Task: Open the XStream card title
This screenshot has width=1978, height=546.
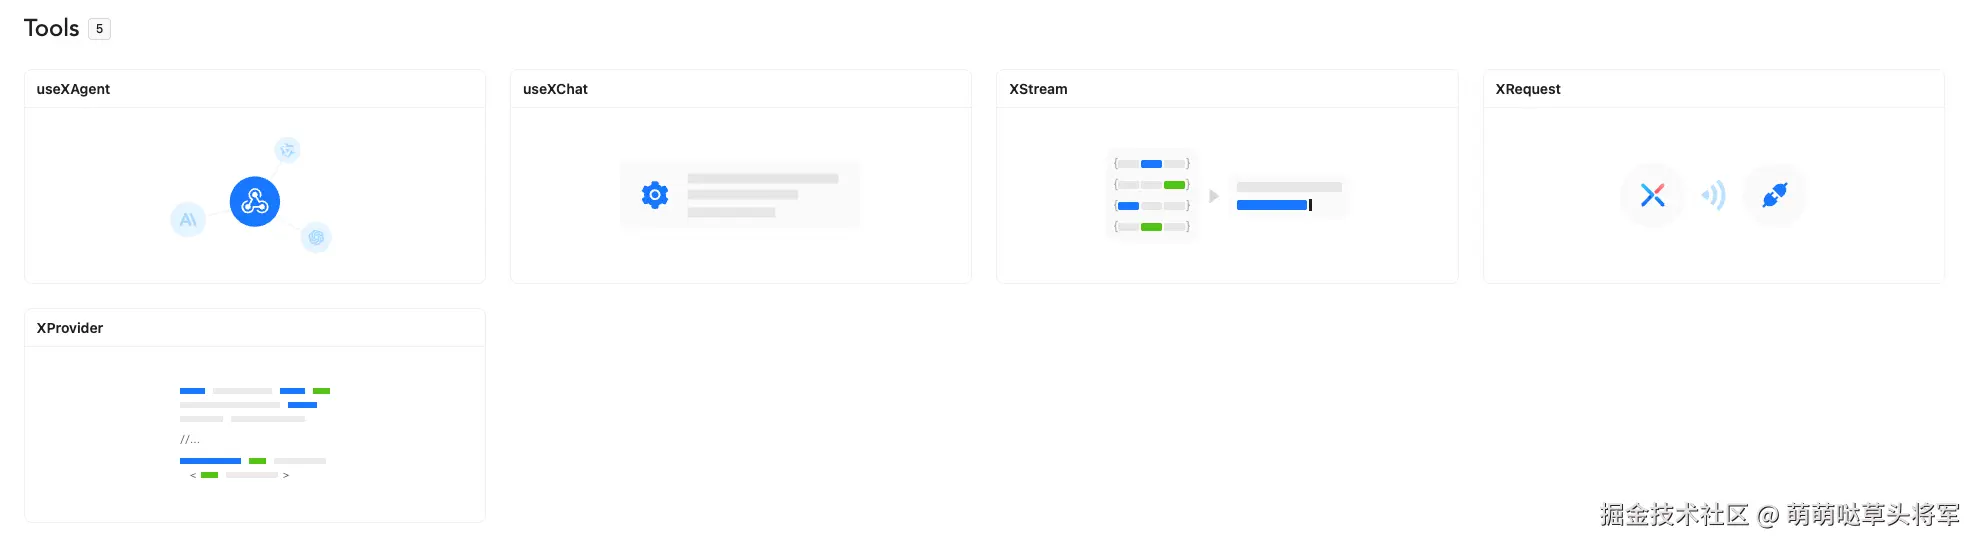Action: tap(1038, 89)
